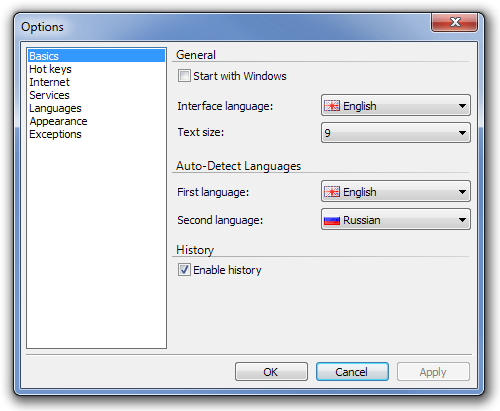Viewport: 500px width, 411px height.
Task: Expand the Text size dropdown
Action: coord(462,133)
